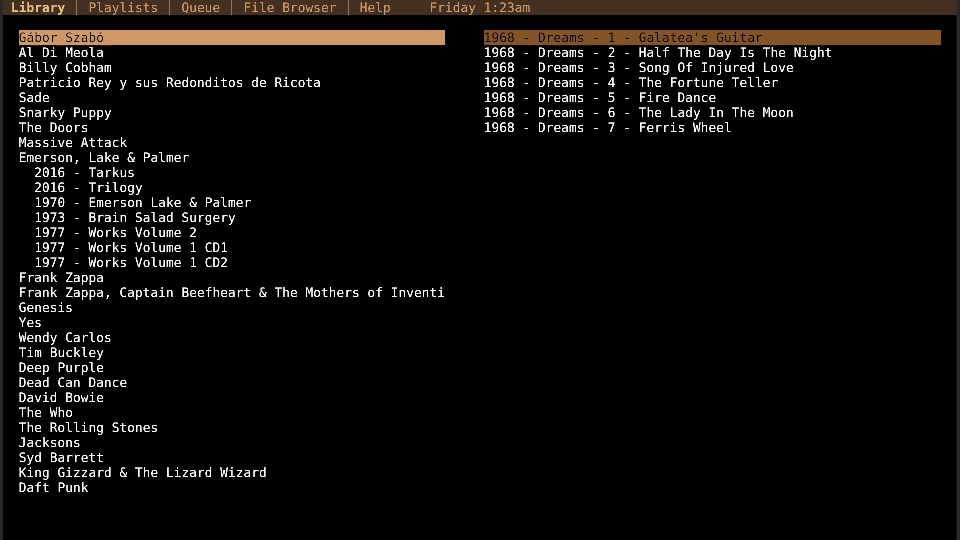Viewport: 960px width, 540px height.
Task: Select track 4 The Fortune Teller
Action: 631,83
